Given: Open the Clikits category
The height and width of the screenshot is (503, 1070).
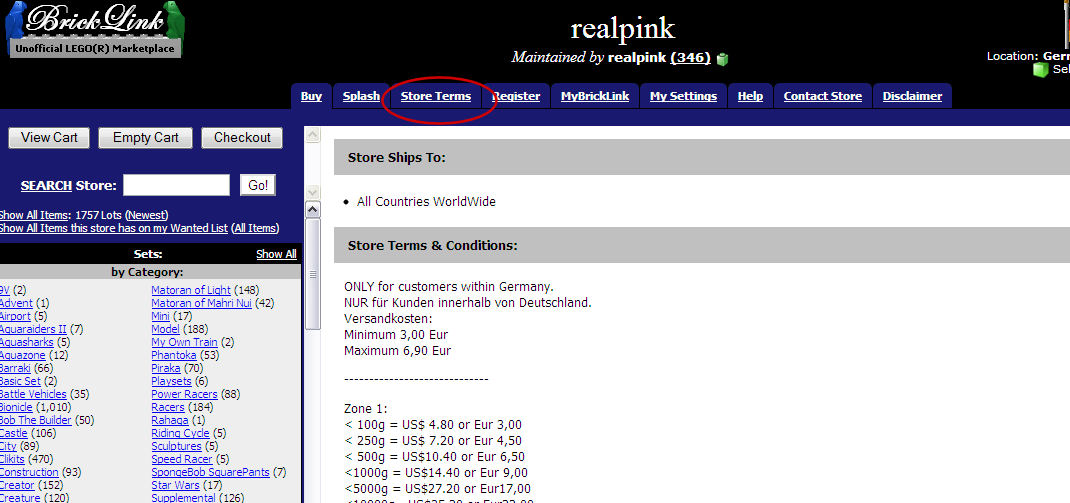Looking at the screenshot, I should coord(12,459).
